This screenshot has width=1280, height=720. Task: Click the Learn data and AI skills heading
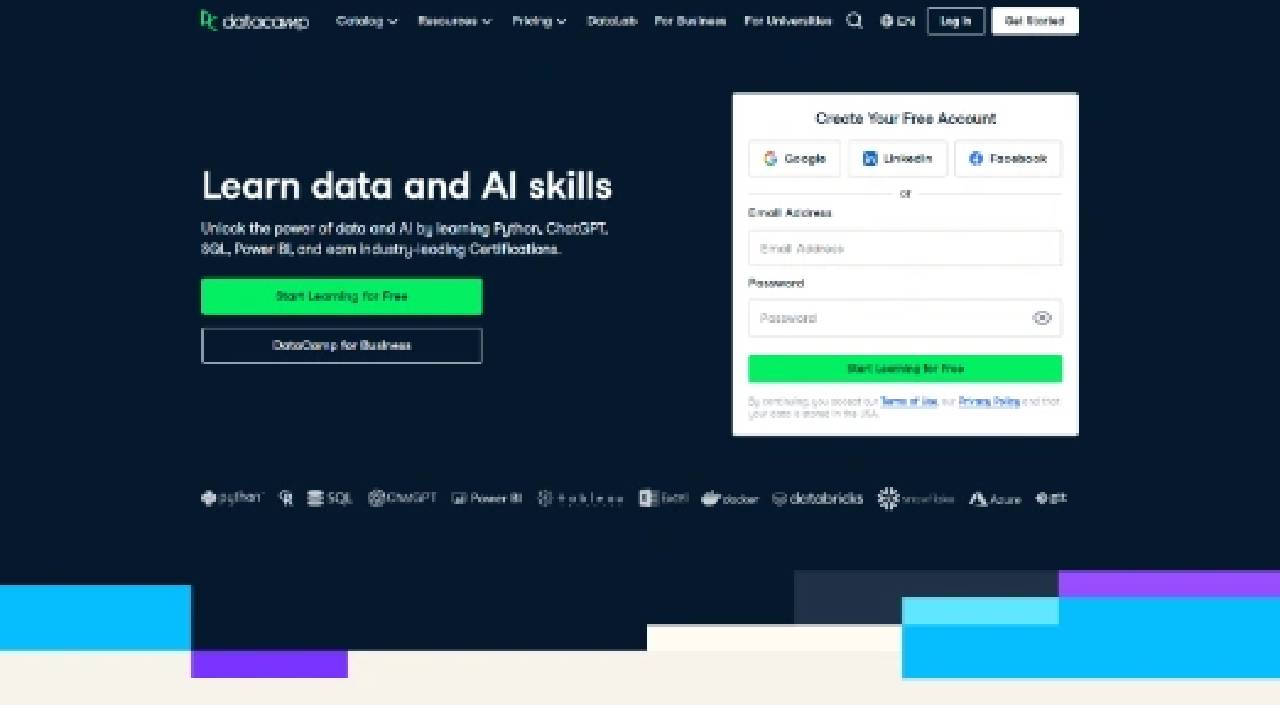[x=407, y=186]
